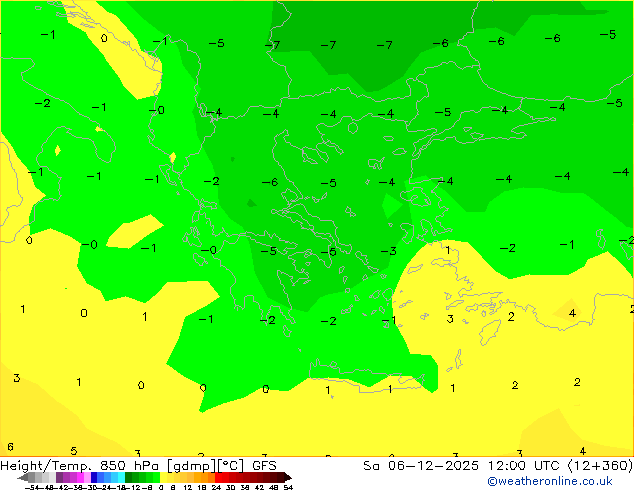
Task: Pick the yellow legend swatch above 0
Action: (163, 477)
